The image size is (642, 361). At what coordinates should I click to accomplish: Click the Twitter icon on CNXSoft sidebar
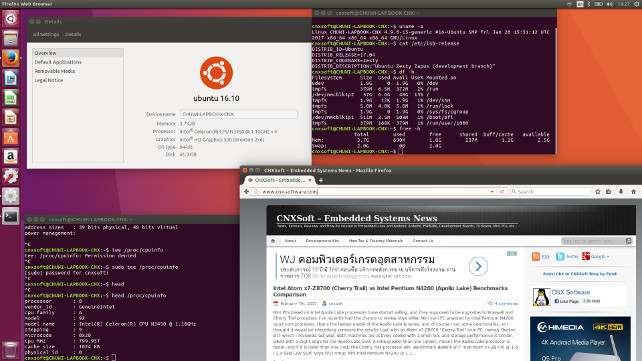(560, 257)
